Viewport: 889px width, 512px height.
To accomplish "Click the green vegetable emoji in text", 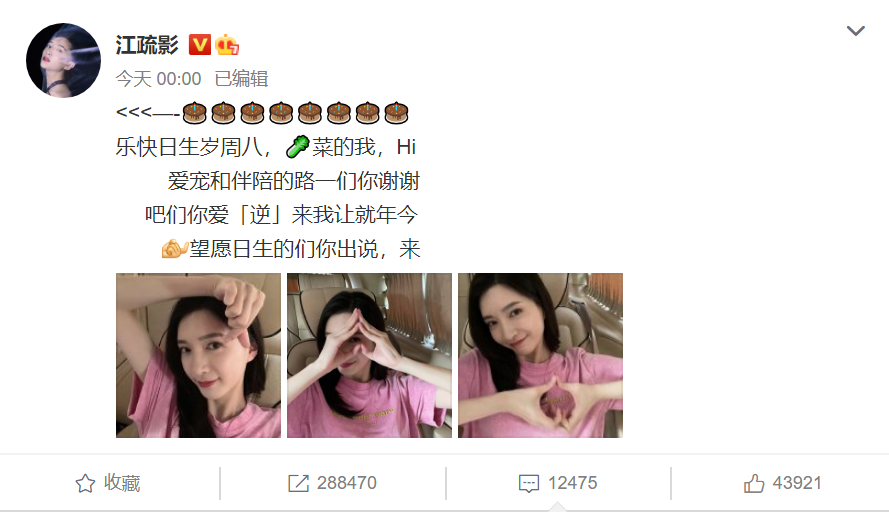I will 298,147.
